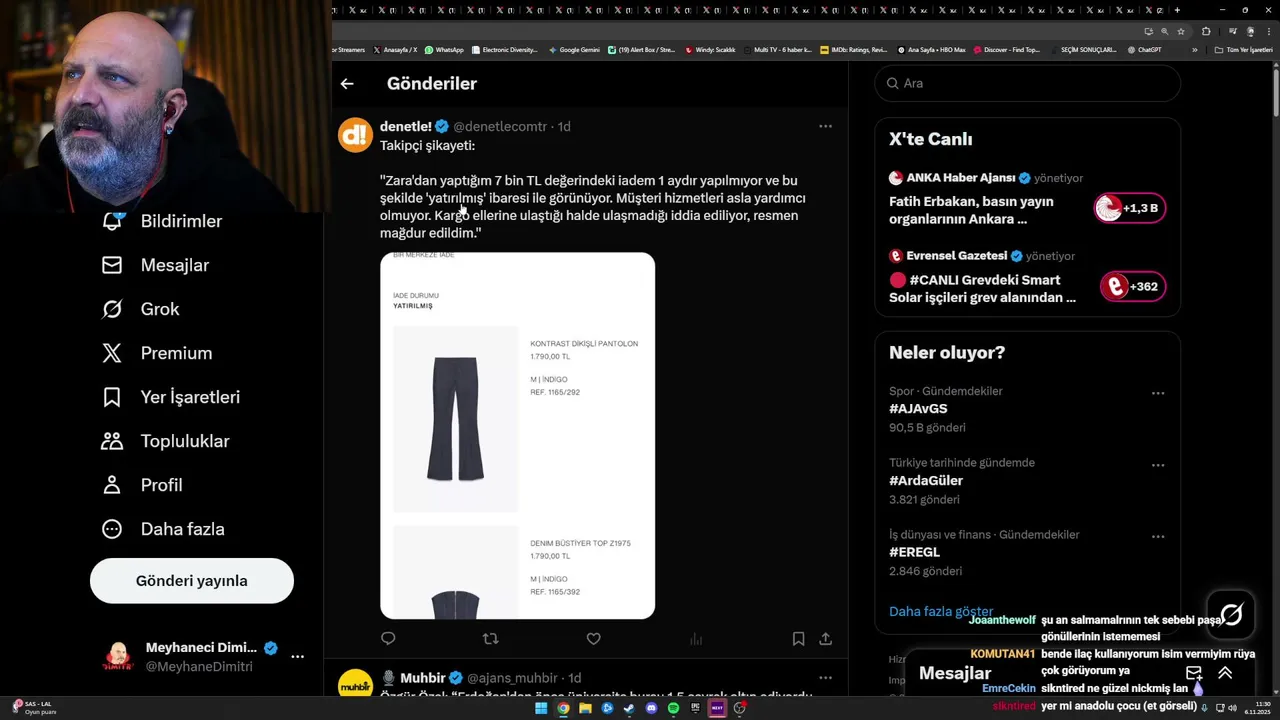Image resolution: width=1280 pixels, height=720 pixels.
Task: Show hidden bookmarks with chevron overflow
Action: [1194, 49]
